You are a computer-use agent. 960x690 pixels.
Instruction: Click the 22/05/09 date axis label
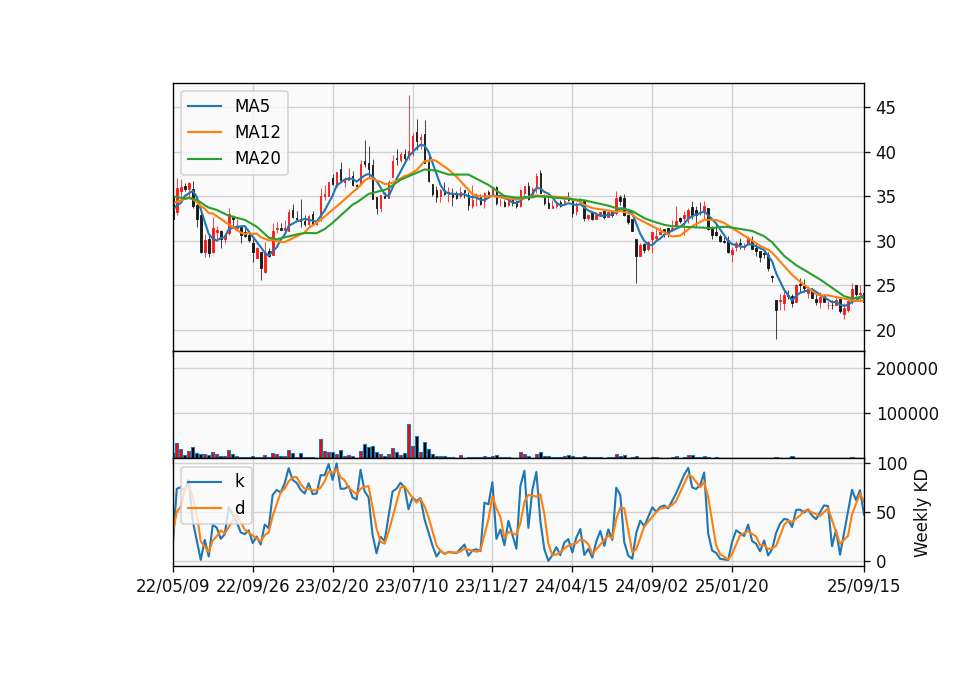tap(173, 586)
